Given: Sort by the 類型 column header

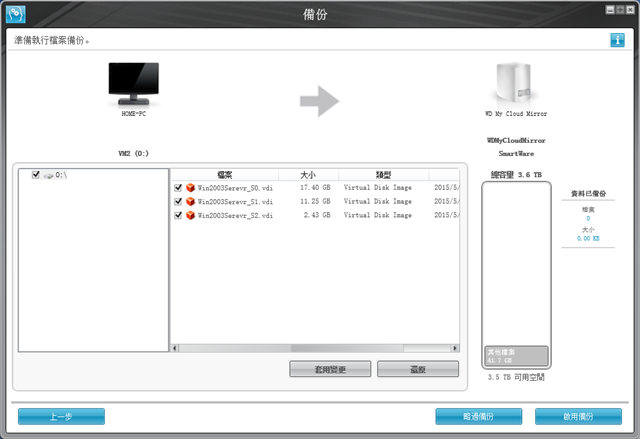Looking at the screenshot, I should pos(383,175).
